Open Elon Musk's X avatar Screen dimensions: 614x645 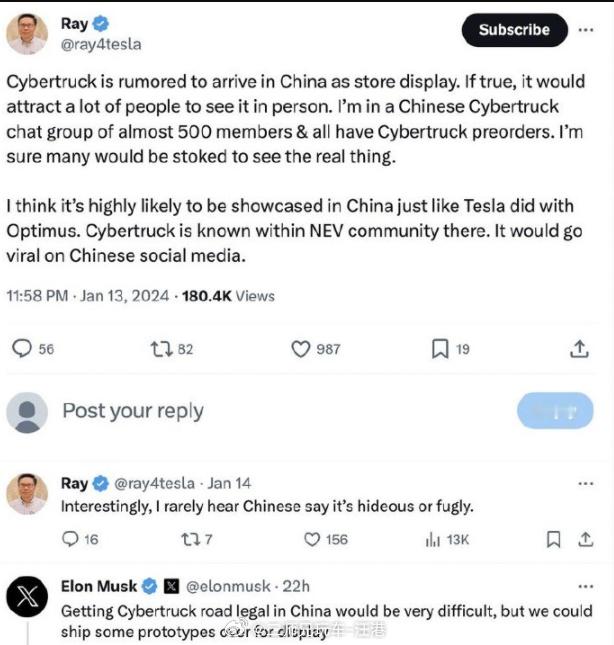(27, 597)
